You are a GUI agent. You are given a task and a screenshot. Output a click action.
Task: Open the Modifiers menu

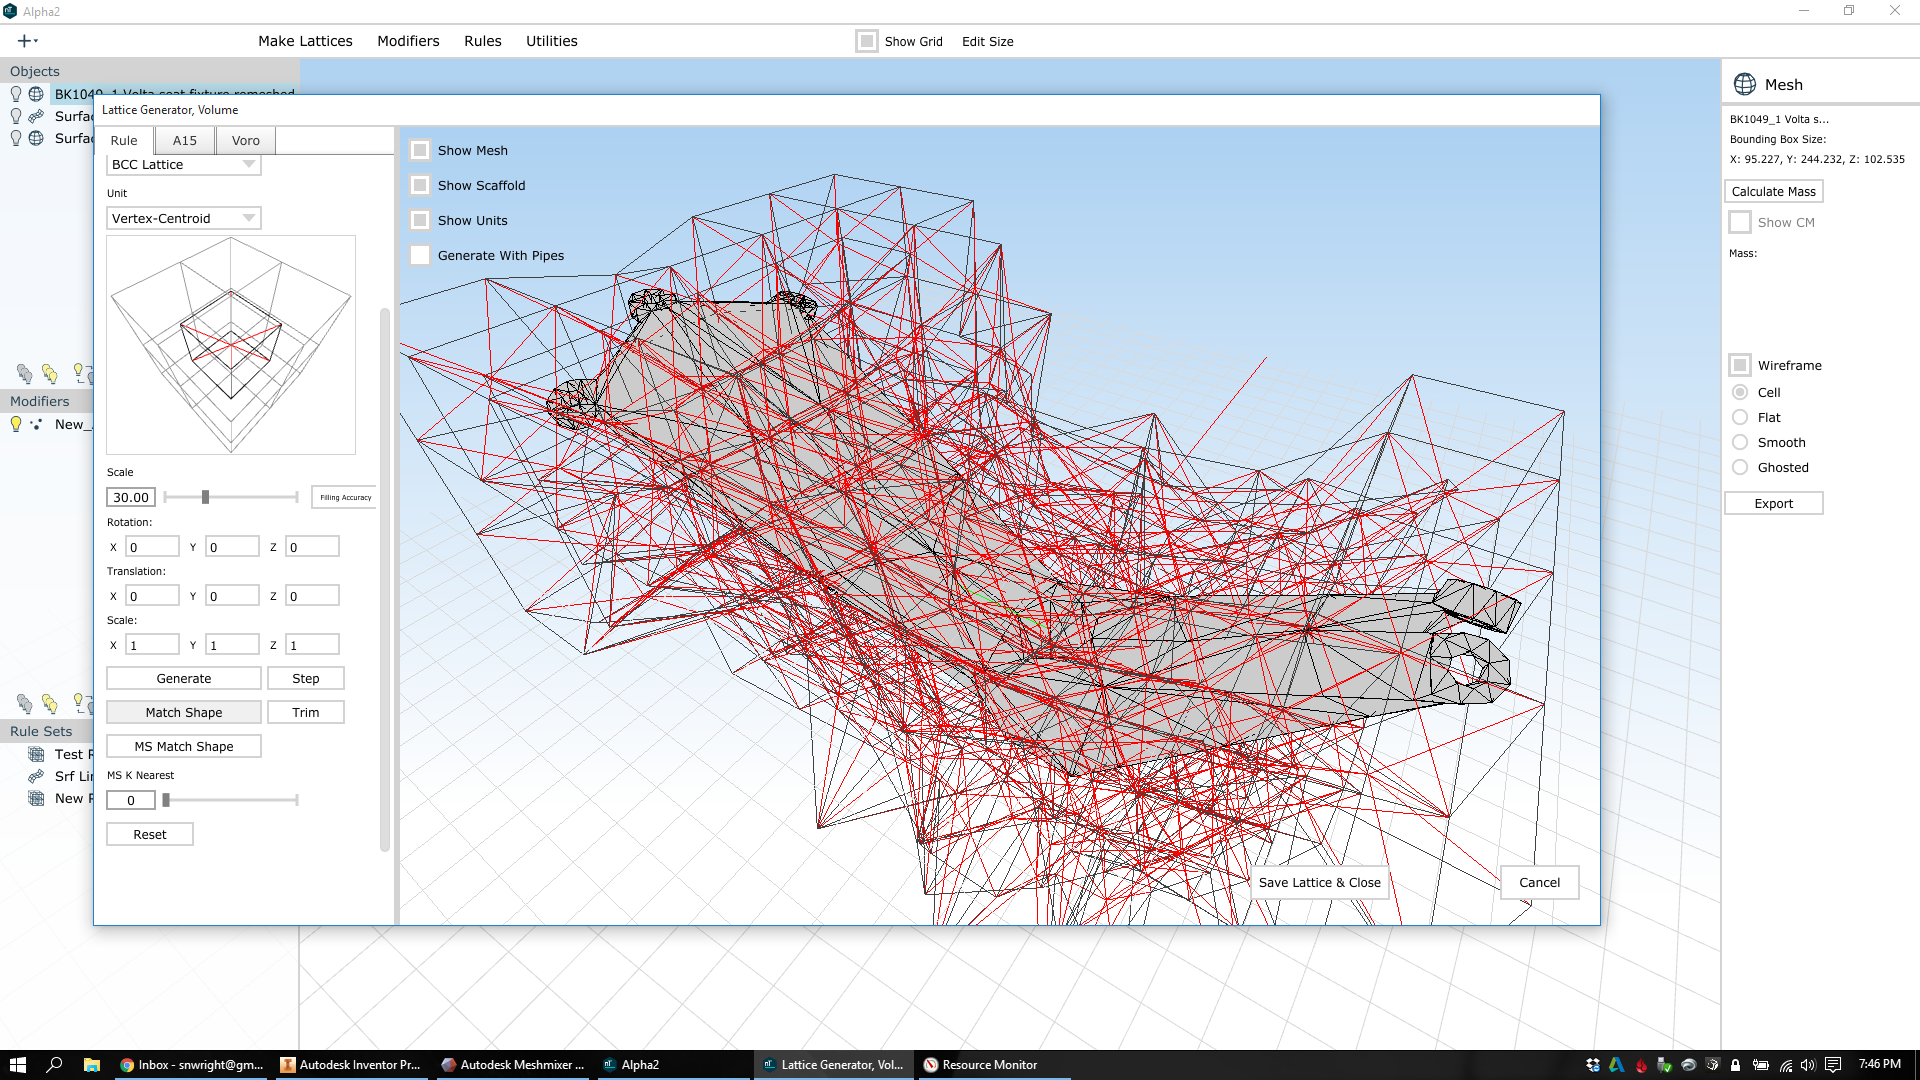tap(408, 41)
